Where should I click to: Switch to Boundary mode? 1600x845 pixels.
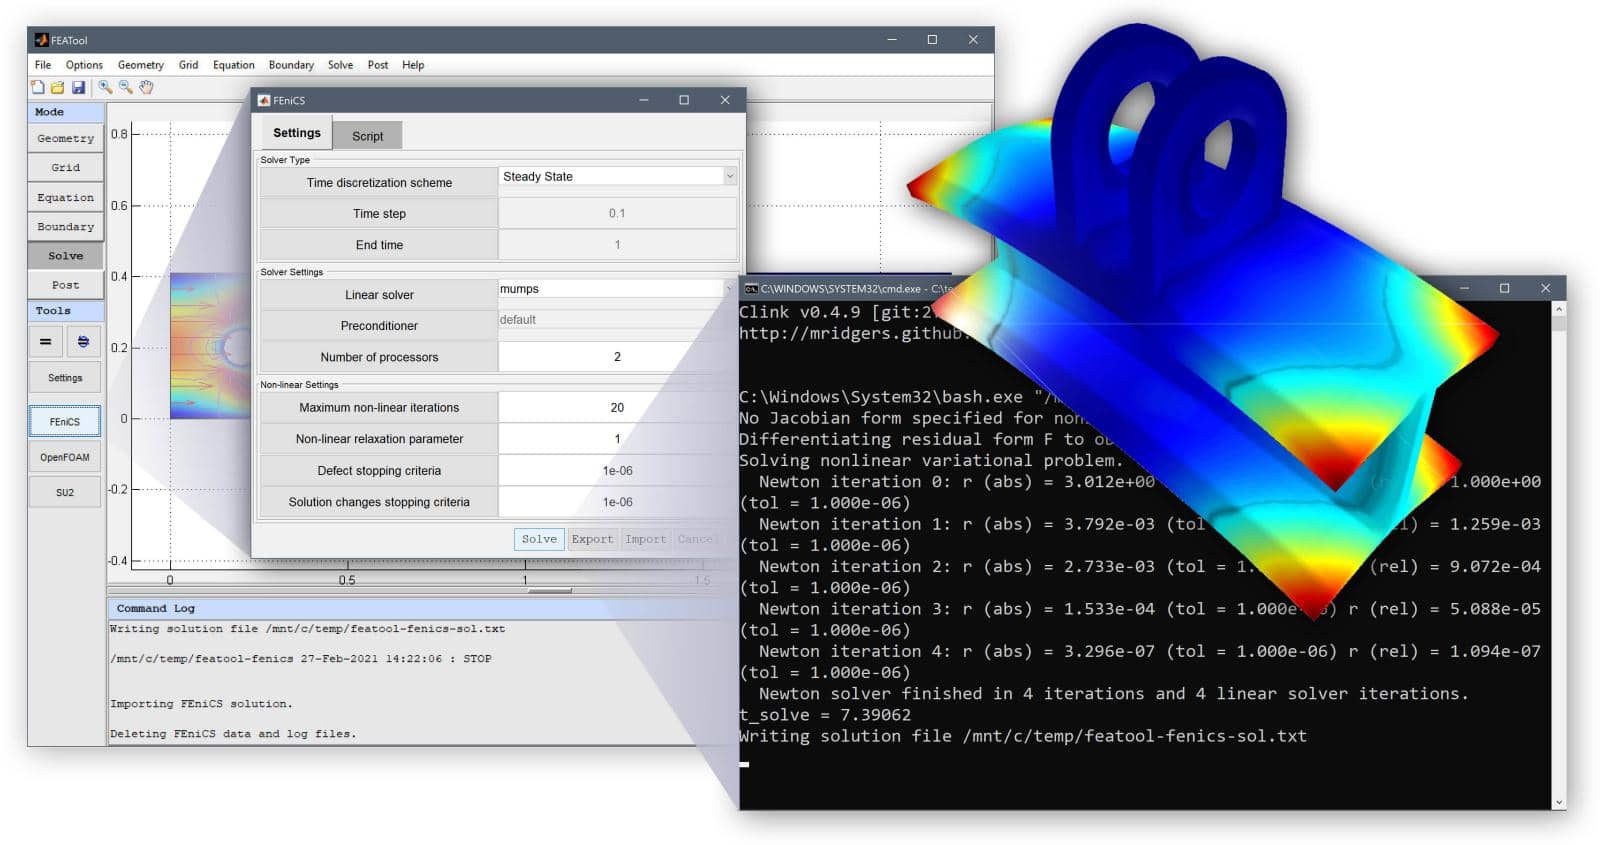66,227
